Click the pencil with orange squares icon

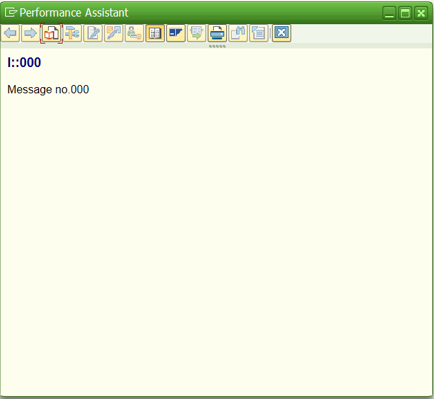114,33
